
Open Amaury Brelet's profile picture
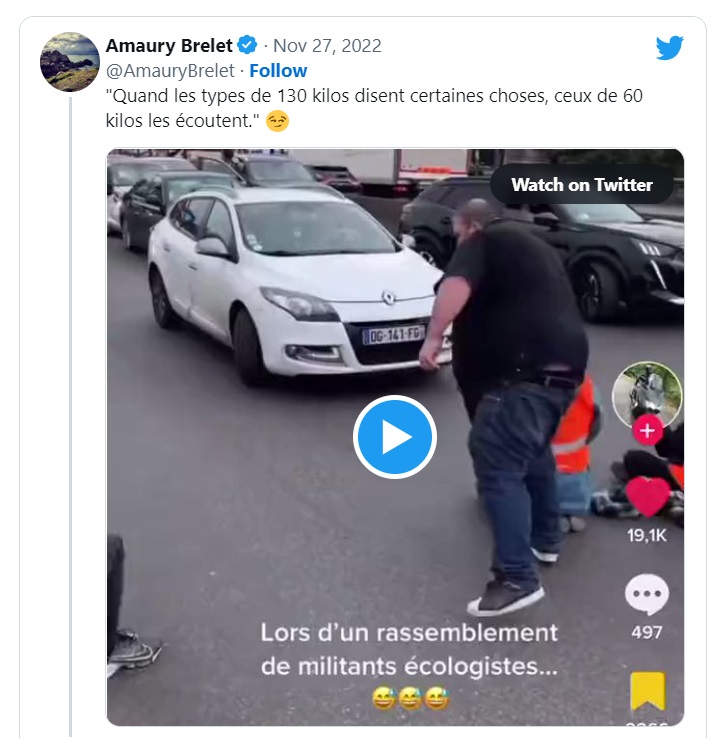70,62
